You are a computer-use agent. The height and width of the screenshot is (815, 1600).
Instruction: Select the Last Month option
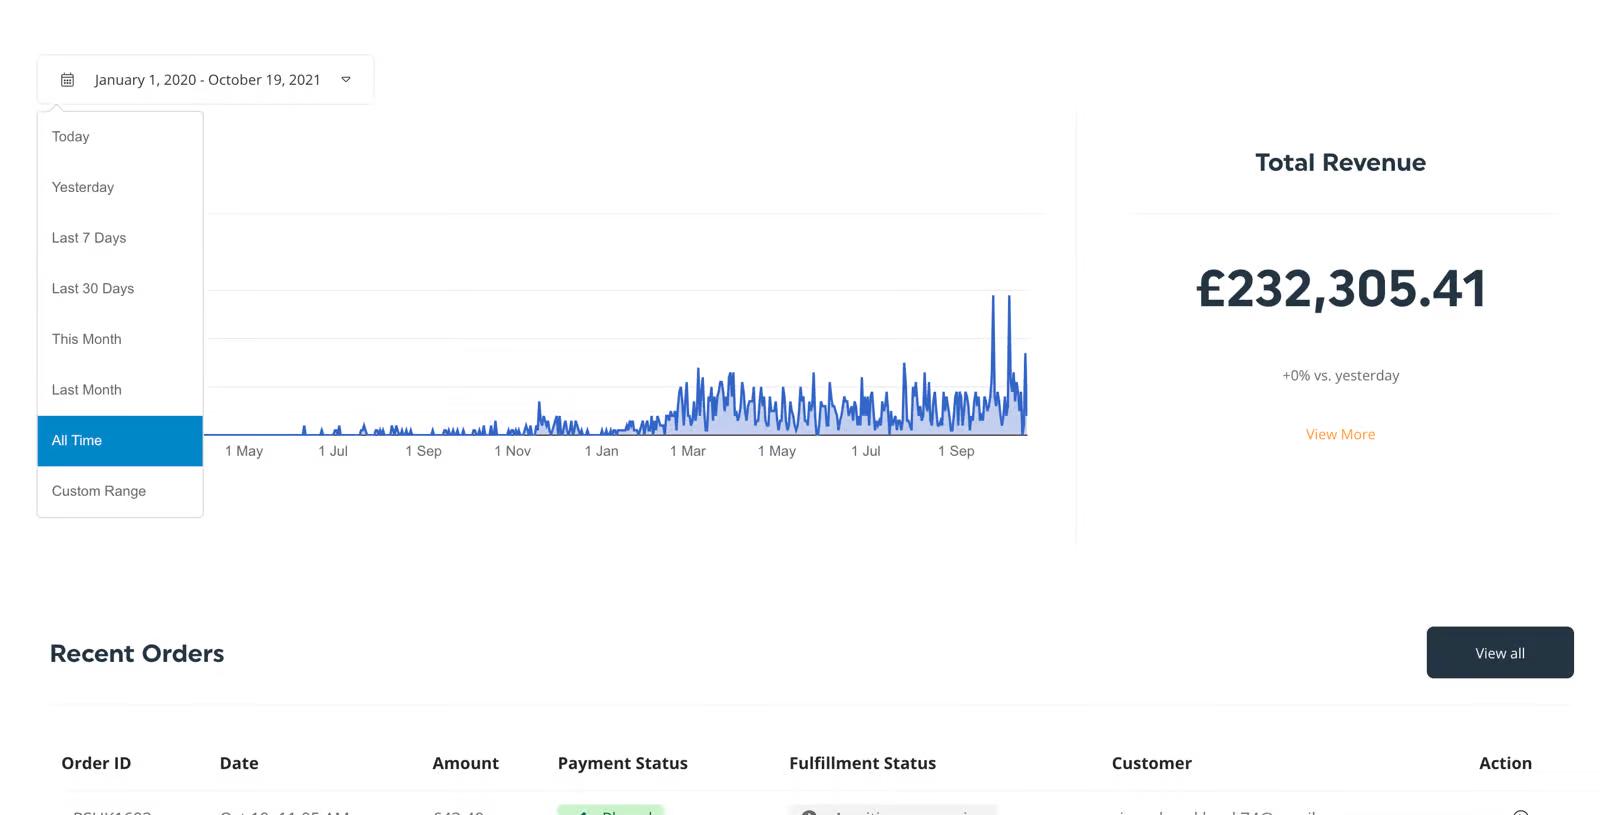pyautogui.click(x=87, y=390)
